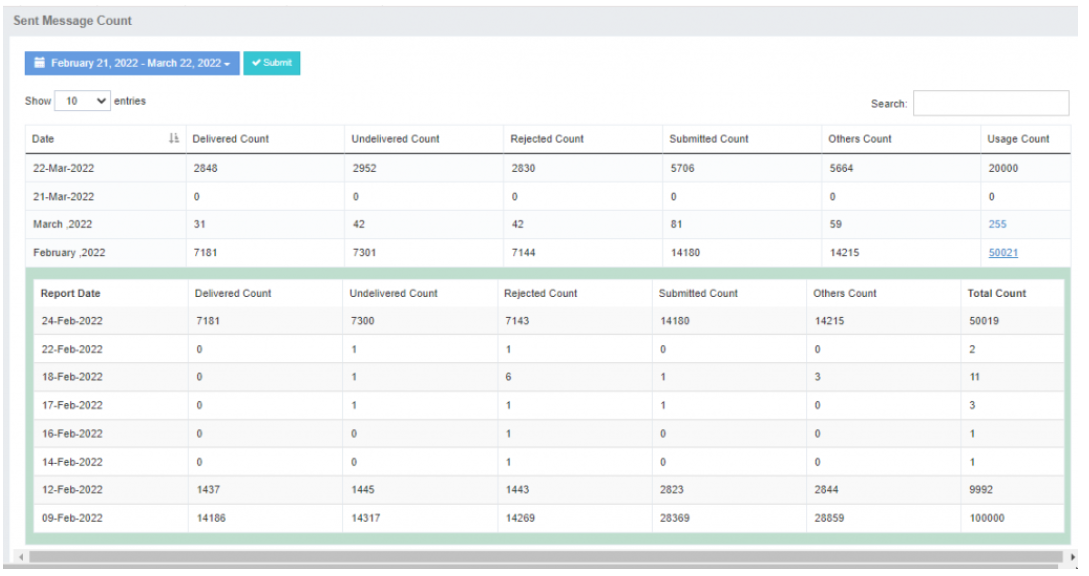Click the left arrow of the horizontal scrollbar
Image resolution: width=1089 pixels, height=576 pixels.
[x=20, y=556]
